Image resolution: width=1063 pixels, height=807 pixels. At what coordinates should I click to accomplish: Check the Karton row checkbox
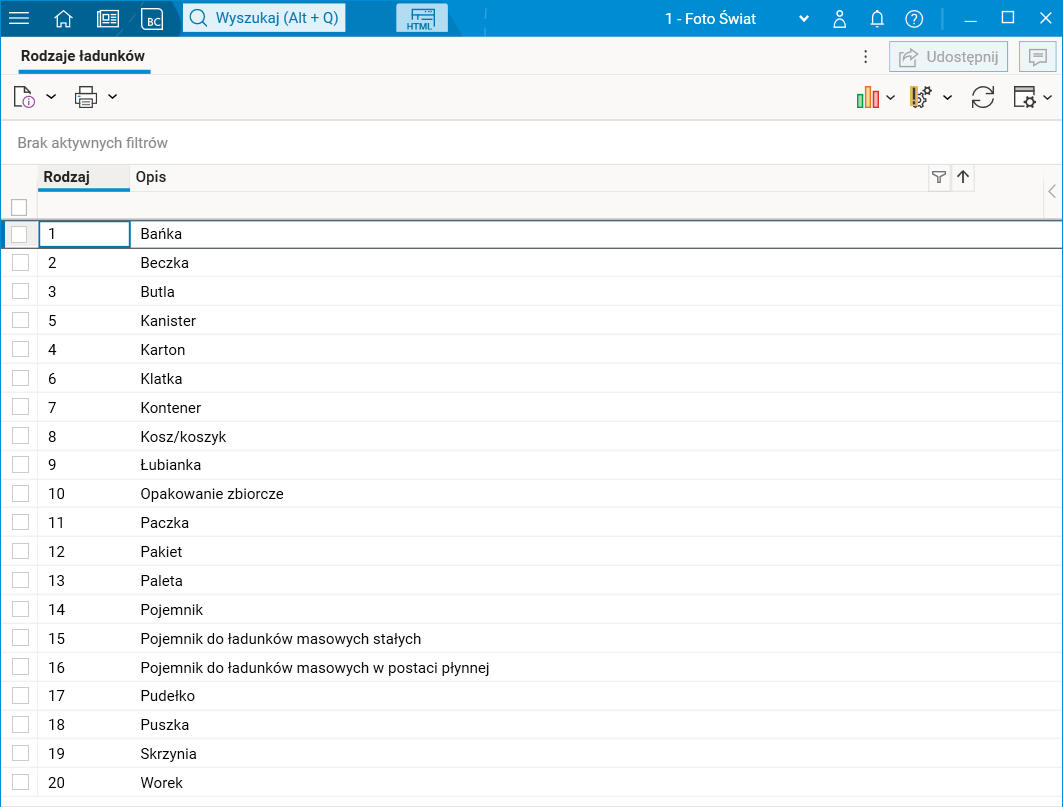click(x=20, y=349)
